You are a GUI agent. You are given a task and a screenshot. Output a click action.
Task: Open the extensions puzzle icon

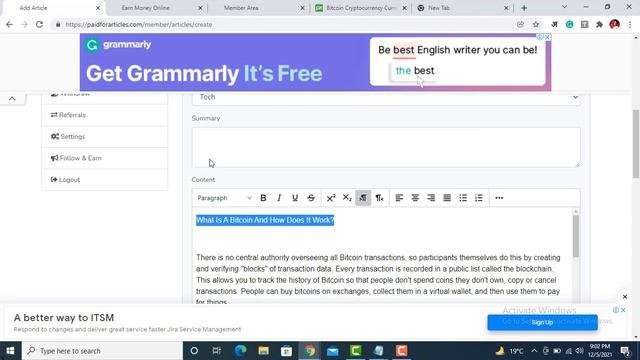599,24
